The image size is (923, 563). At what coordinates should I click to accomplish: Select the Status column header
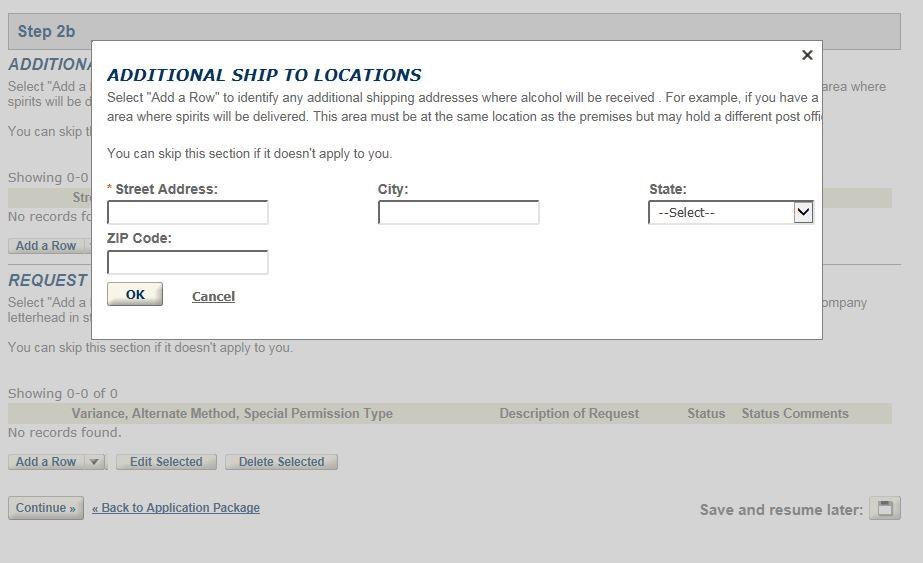(706, 414)
